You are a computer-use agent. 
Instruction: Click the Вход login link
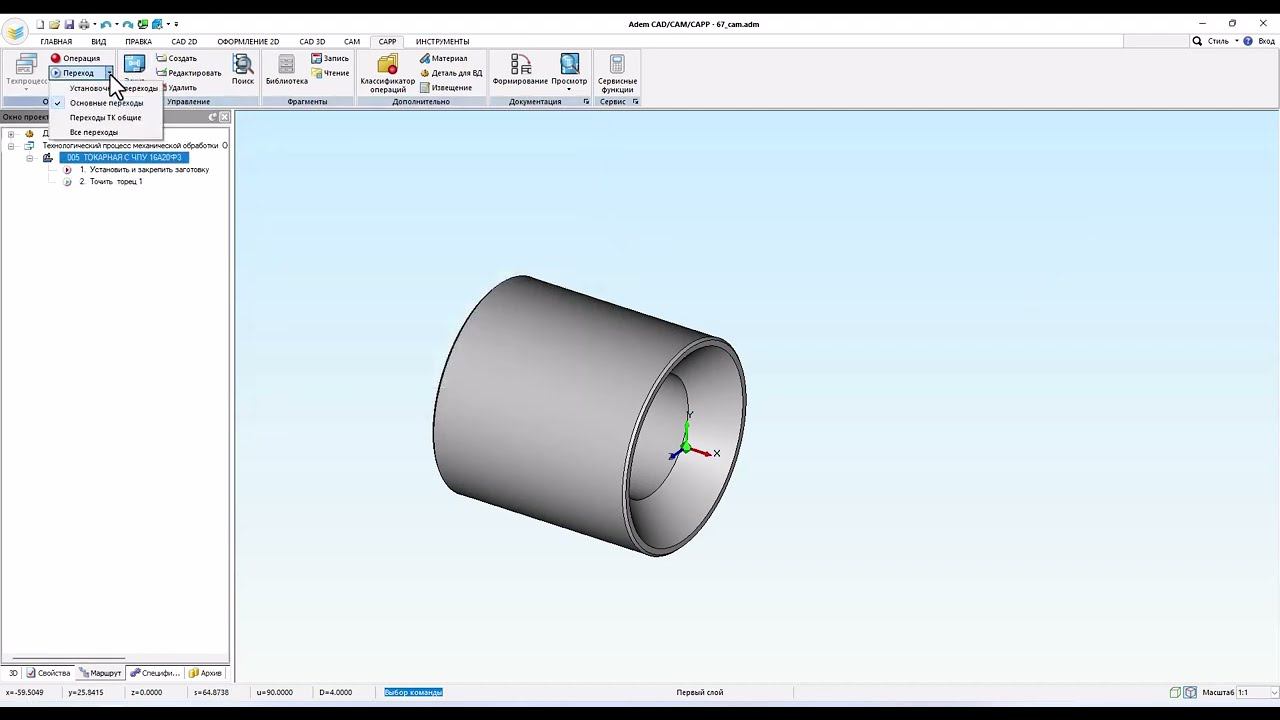tap(1267, 41)
